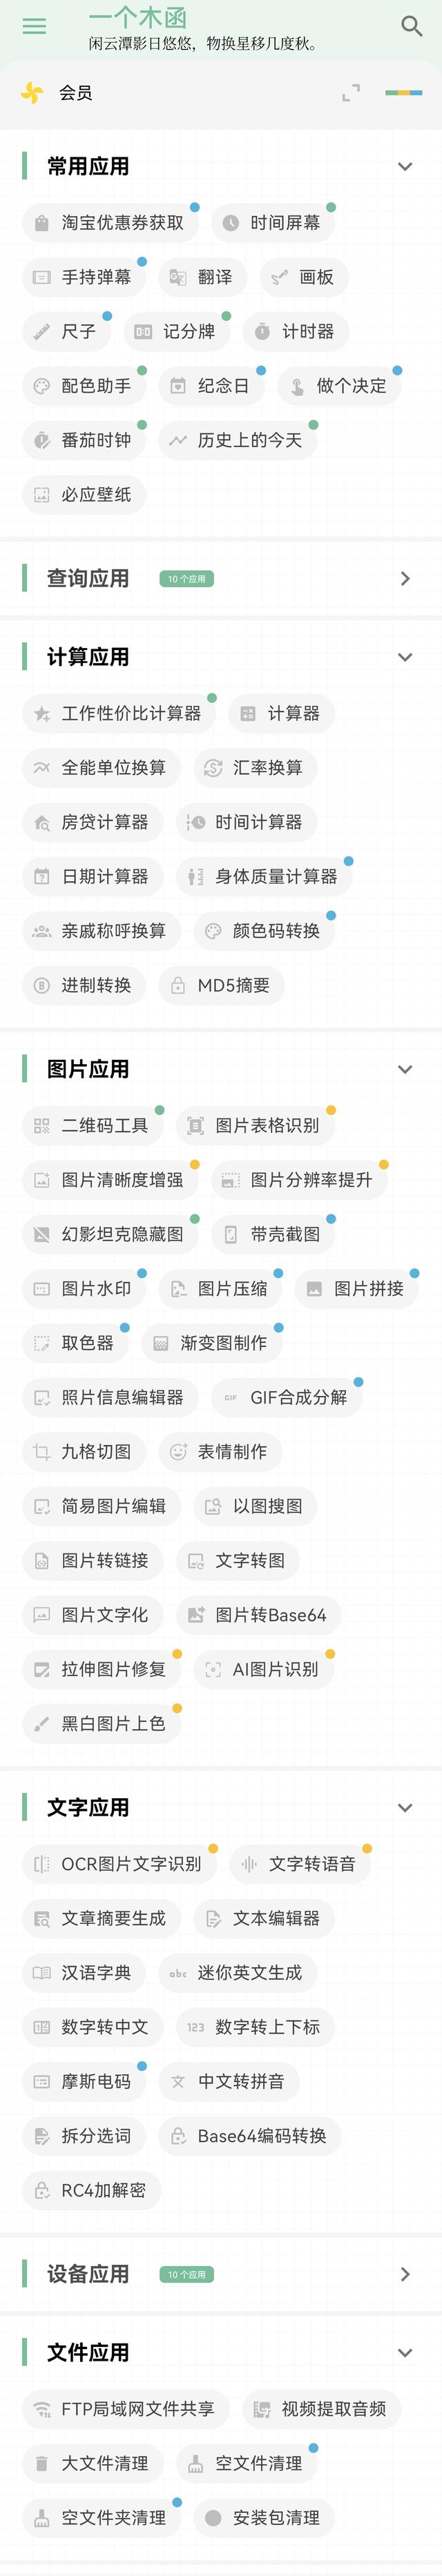Screen dimensions: 442x2576
Task: Expand the 查询应用 section
Action: (x=405, y=578)
